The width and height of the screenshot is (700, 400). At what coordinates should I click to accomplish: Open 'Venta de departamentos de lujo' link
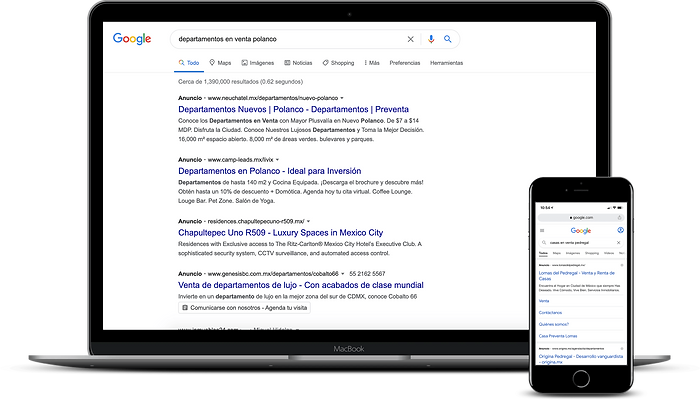[x=301, y=285]
